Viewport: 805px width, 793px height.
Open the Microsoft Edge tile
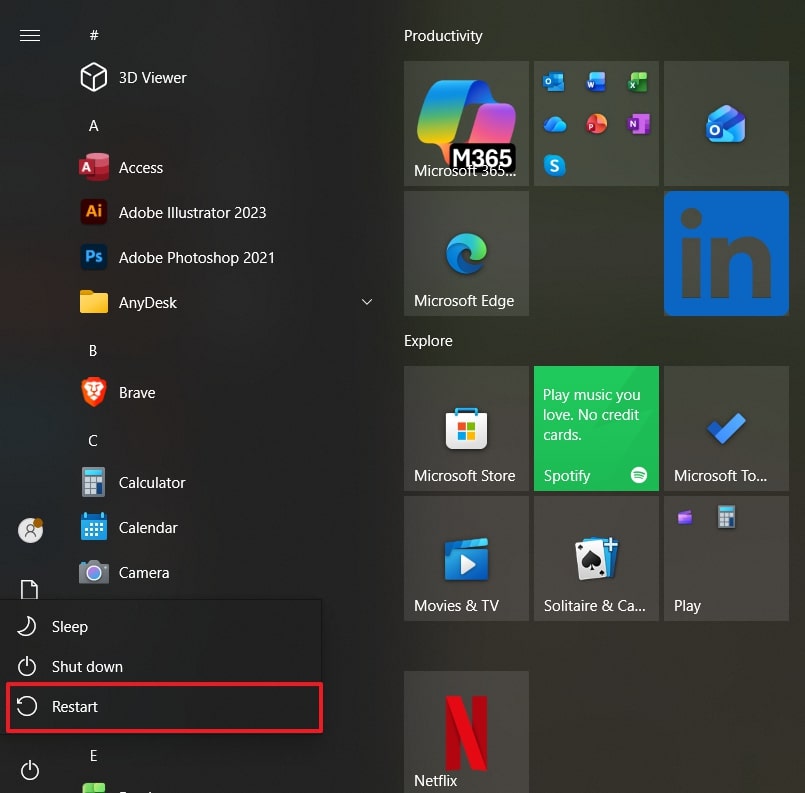pyautogui.click(x=466, y=253)
